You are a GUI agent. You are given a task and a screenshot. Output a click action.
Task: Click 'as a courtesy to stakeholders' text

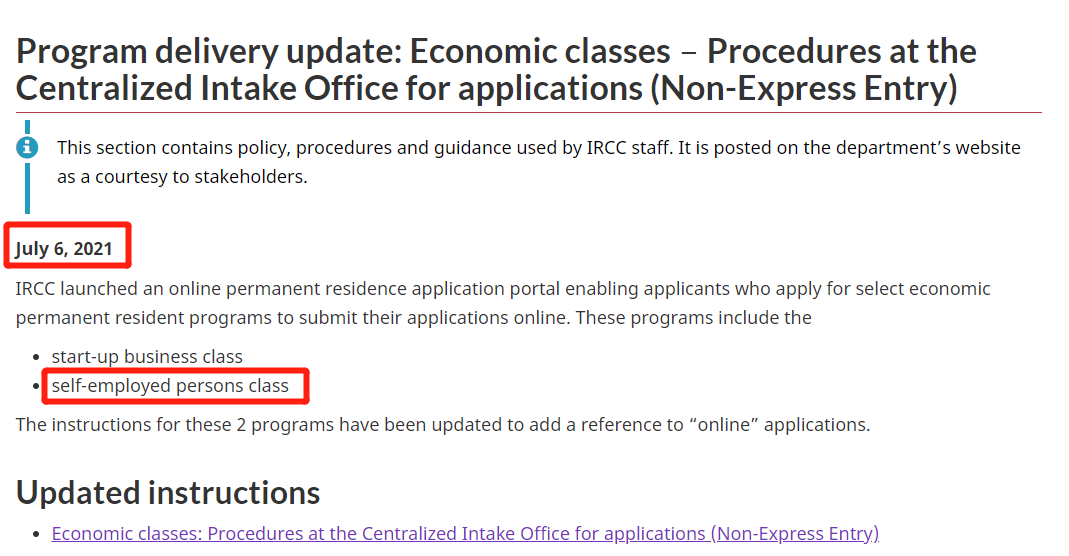[182, 176]
